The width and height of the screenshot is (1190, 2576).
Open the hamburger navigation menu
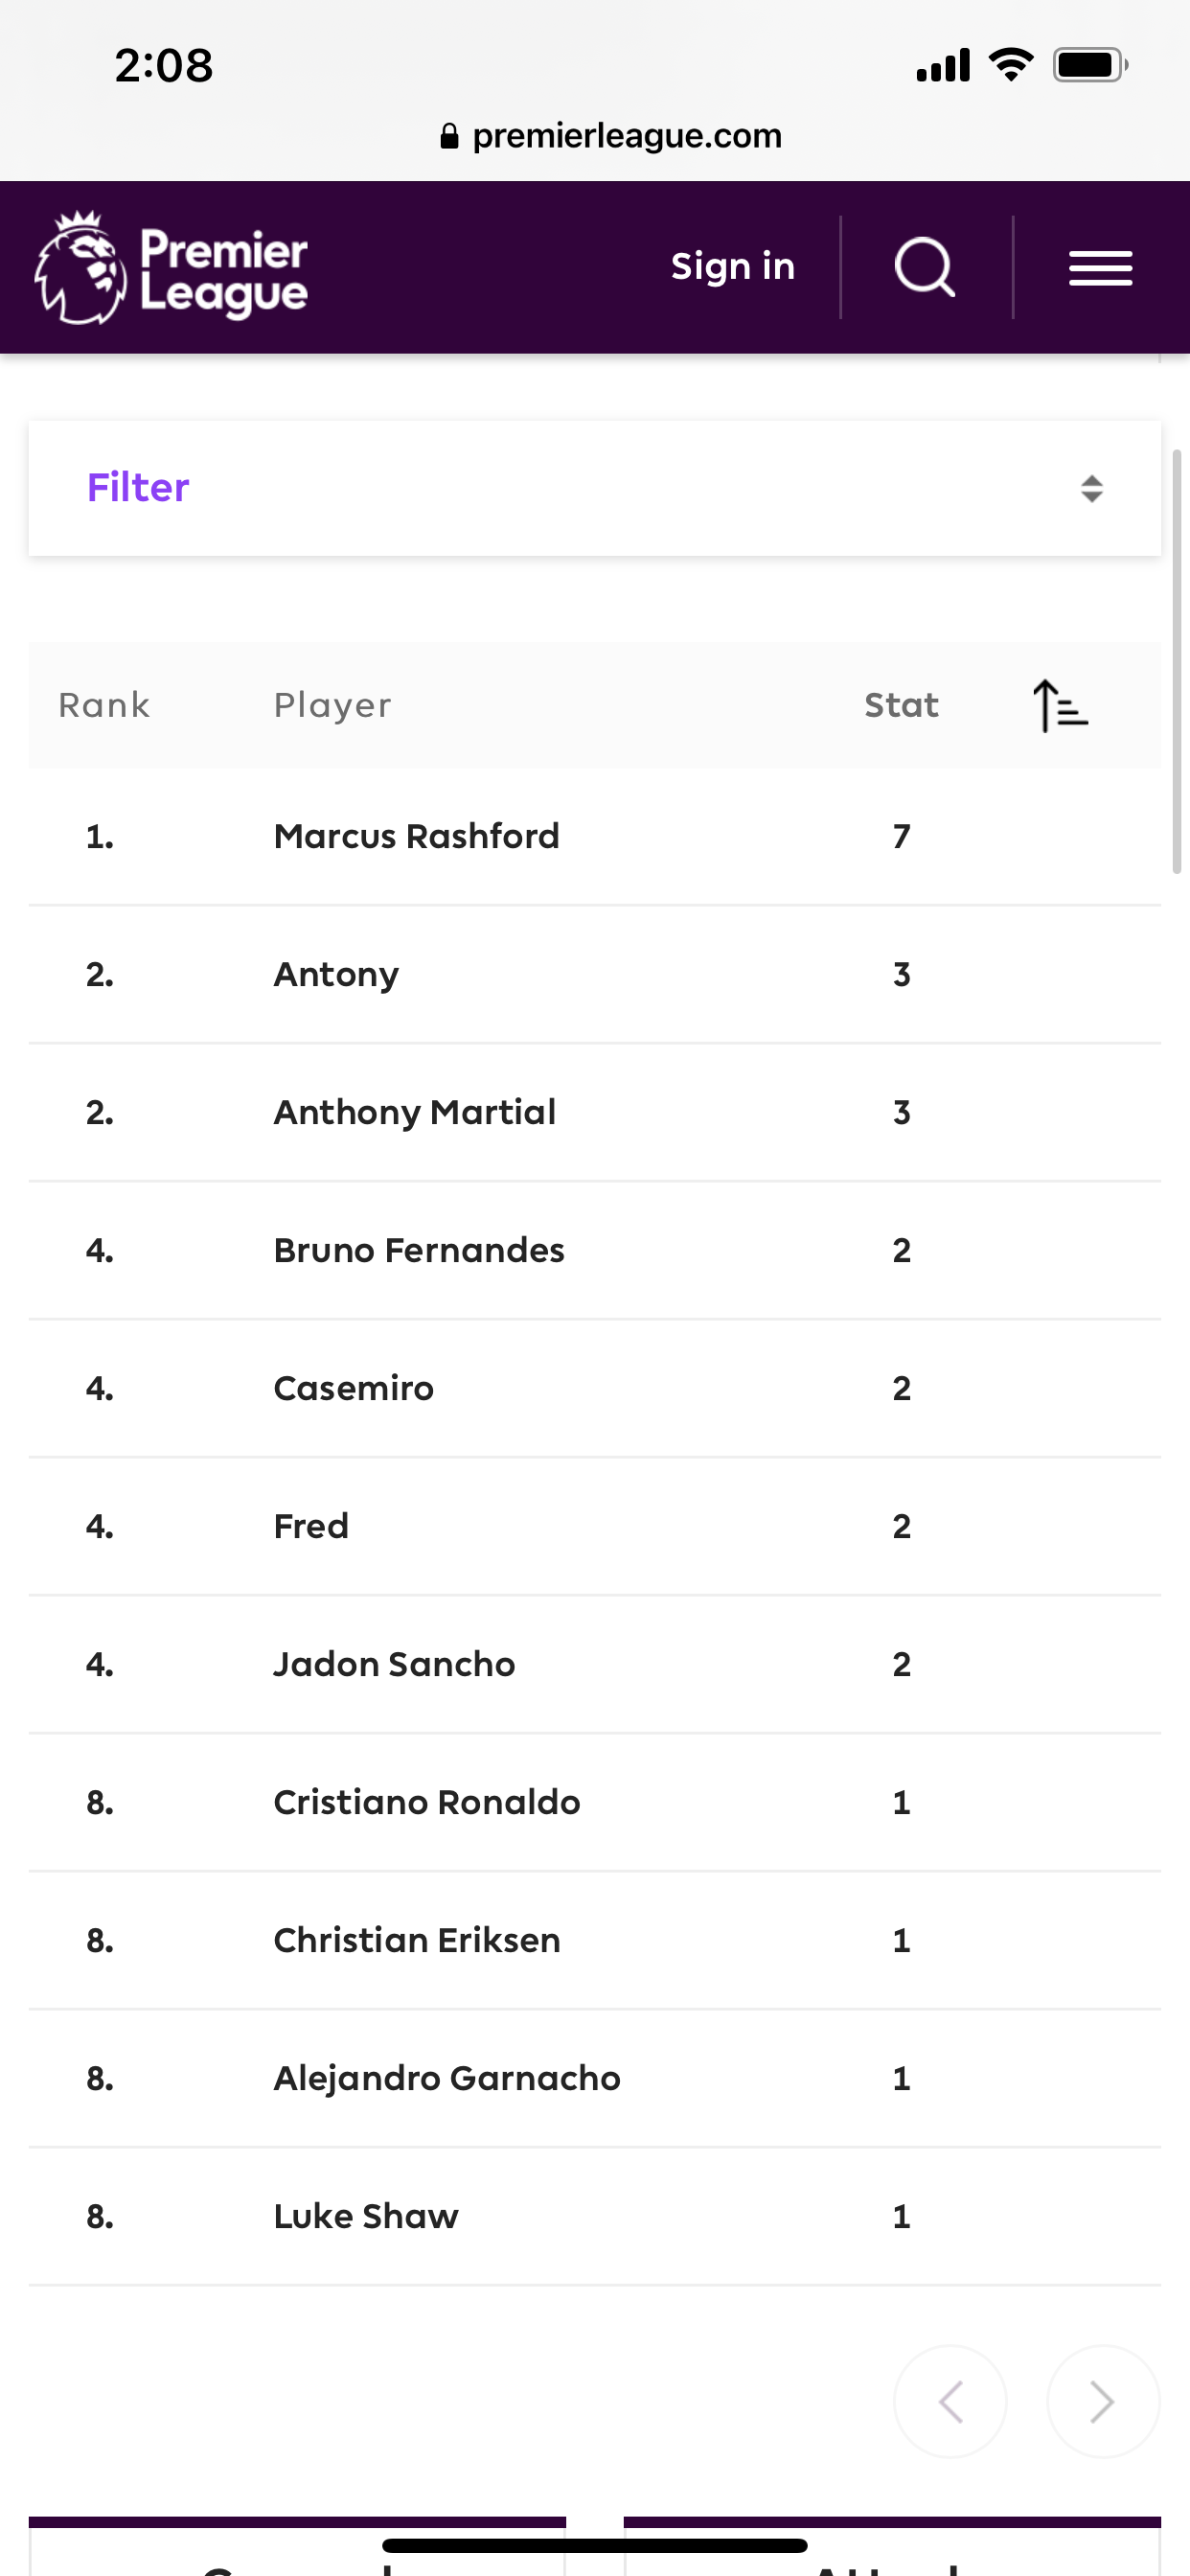tap(1100, 268)
